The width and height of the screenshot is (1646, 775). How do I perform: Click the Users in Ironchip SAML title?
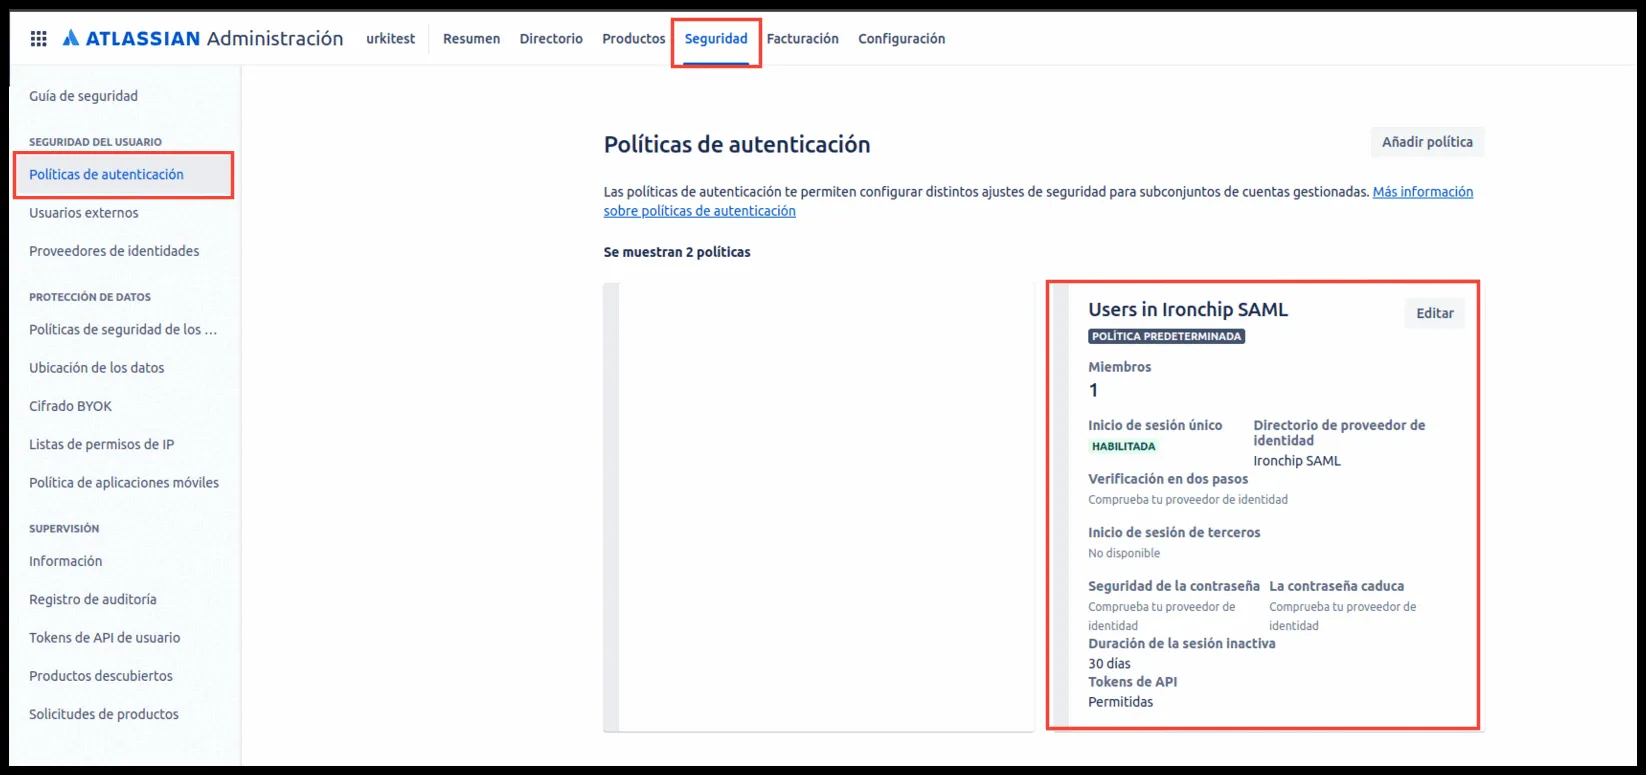click(1188, 310)
